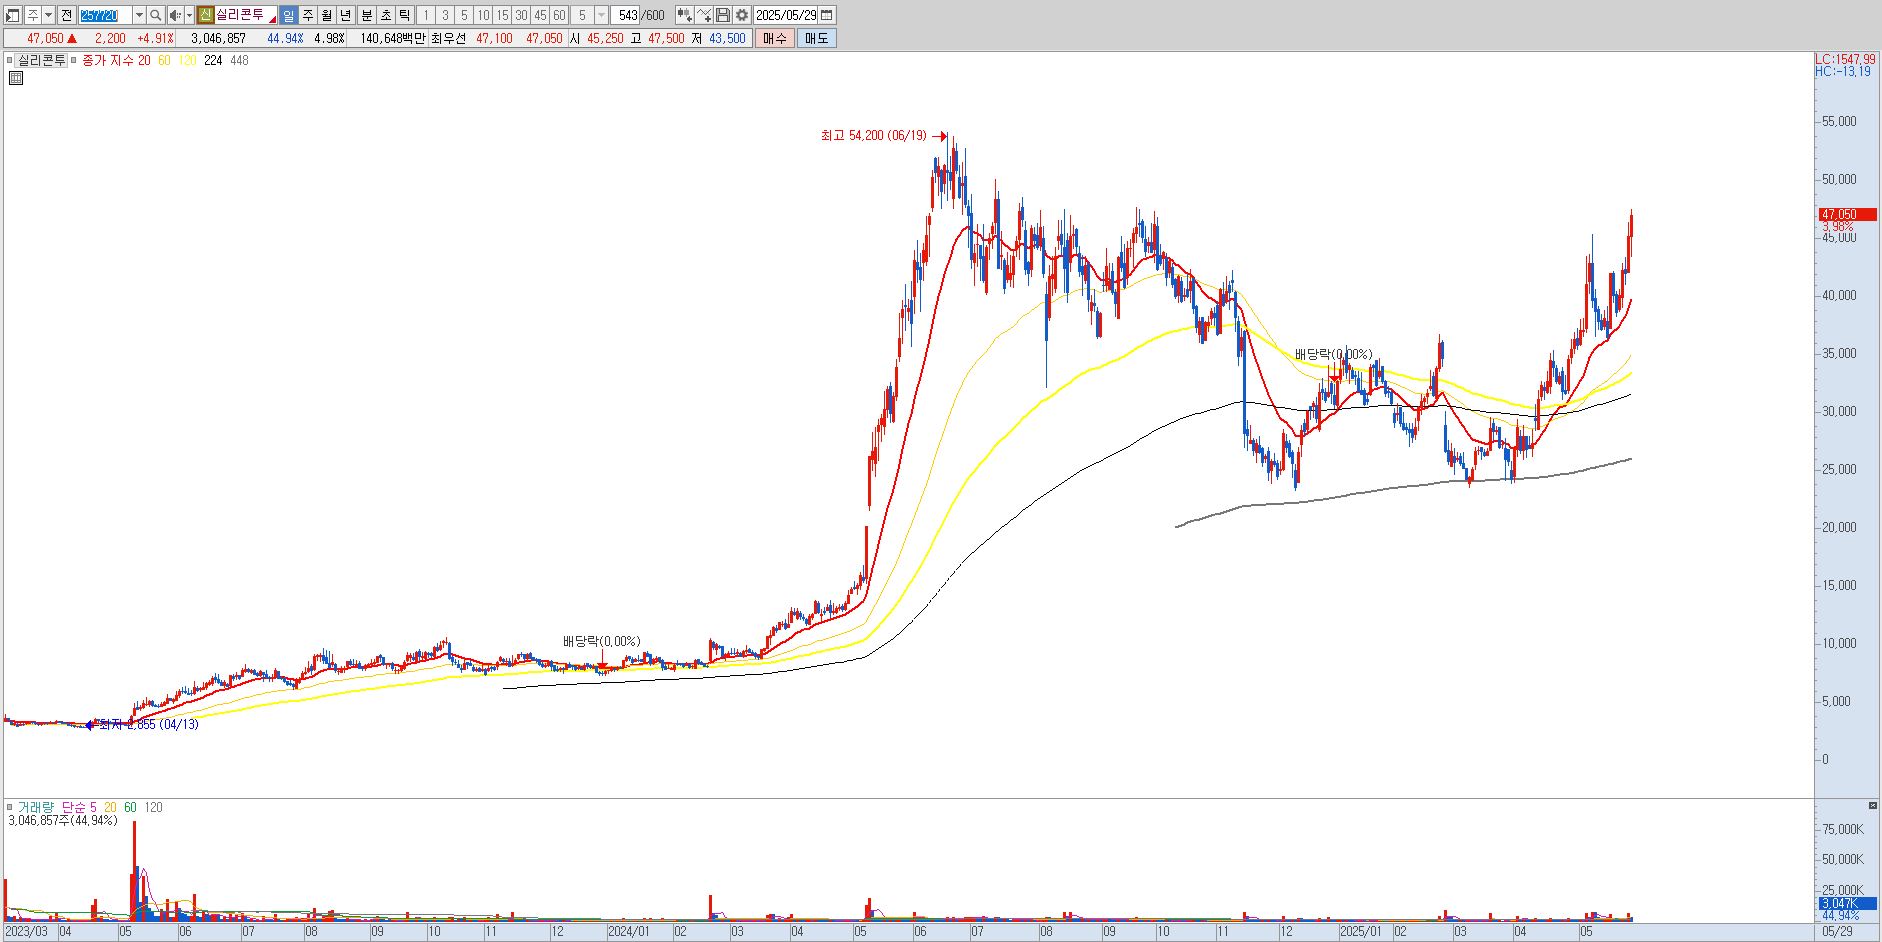The width and height of the screenshot is (1882, 942).
Task: Select the 일 daily period
Action: [288, 15]
